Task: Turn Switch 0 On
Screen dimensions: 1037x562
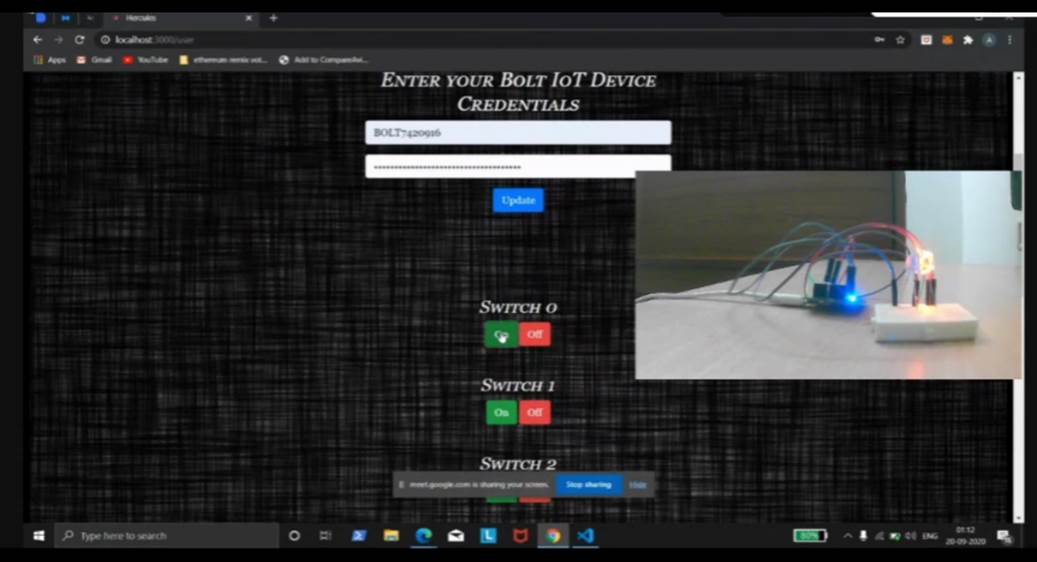Action: (501, 335)
